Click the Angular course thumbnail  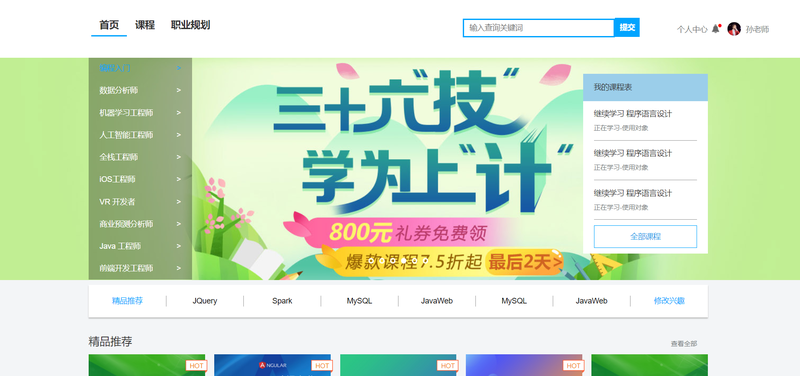(272, 365)
